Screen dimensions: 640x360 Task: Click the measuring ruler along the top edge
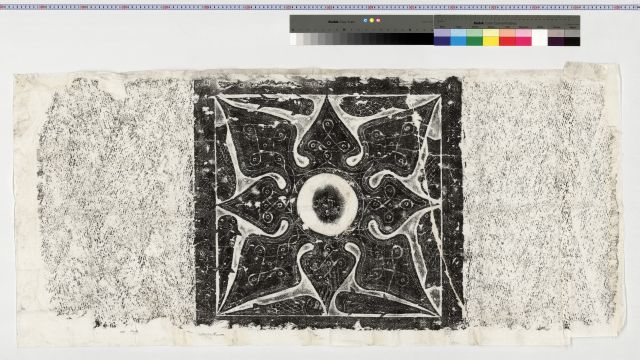click(x=320, y=7)
